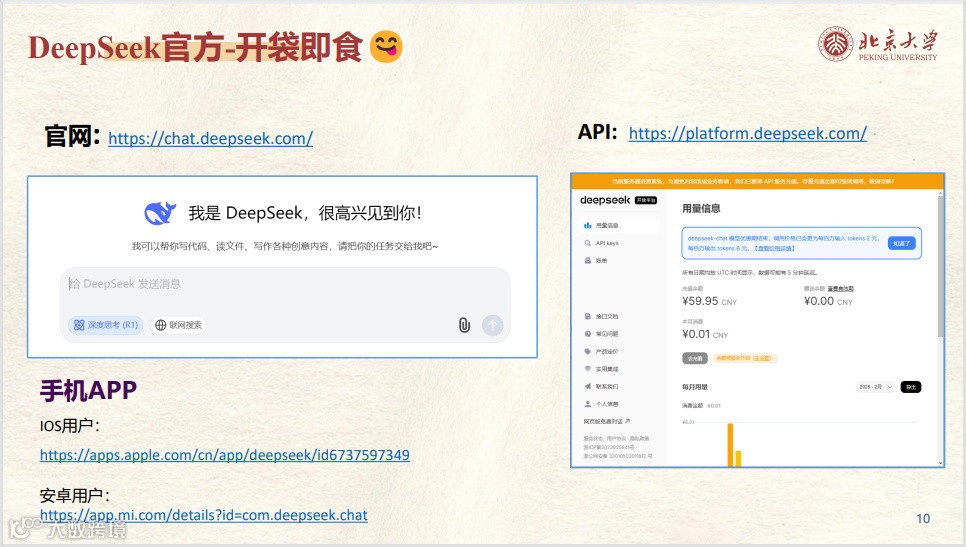This screenshot has width=966, height=547.
Task: Open the 个人信息 person icon in sidebar
Action: [588, 404]
